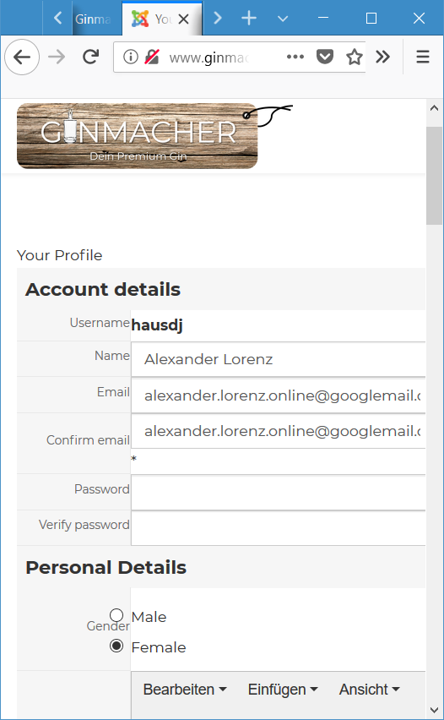Expand the Ansicht editor menu
The image size is (444, 720).
pos(369,689)
